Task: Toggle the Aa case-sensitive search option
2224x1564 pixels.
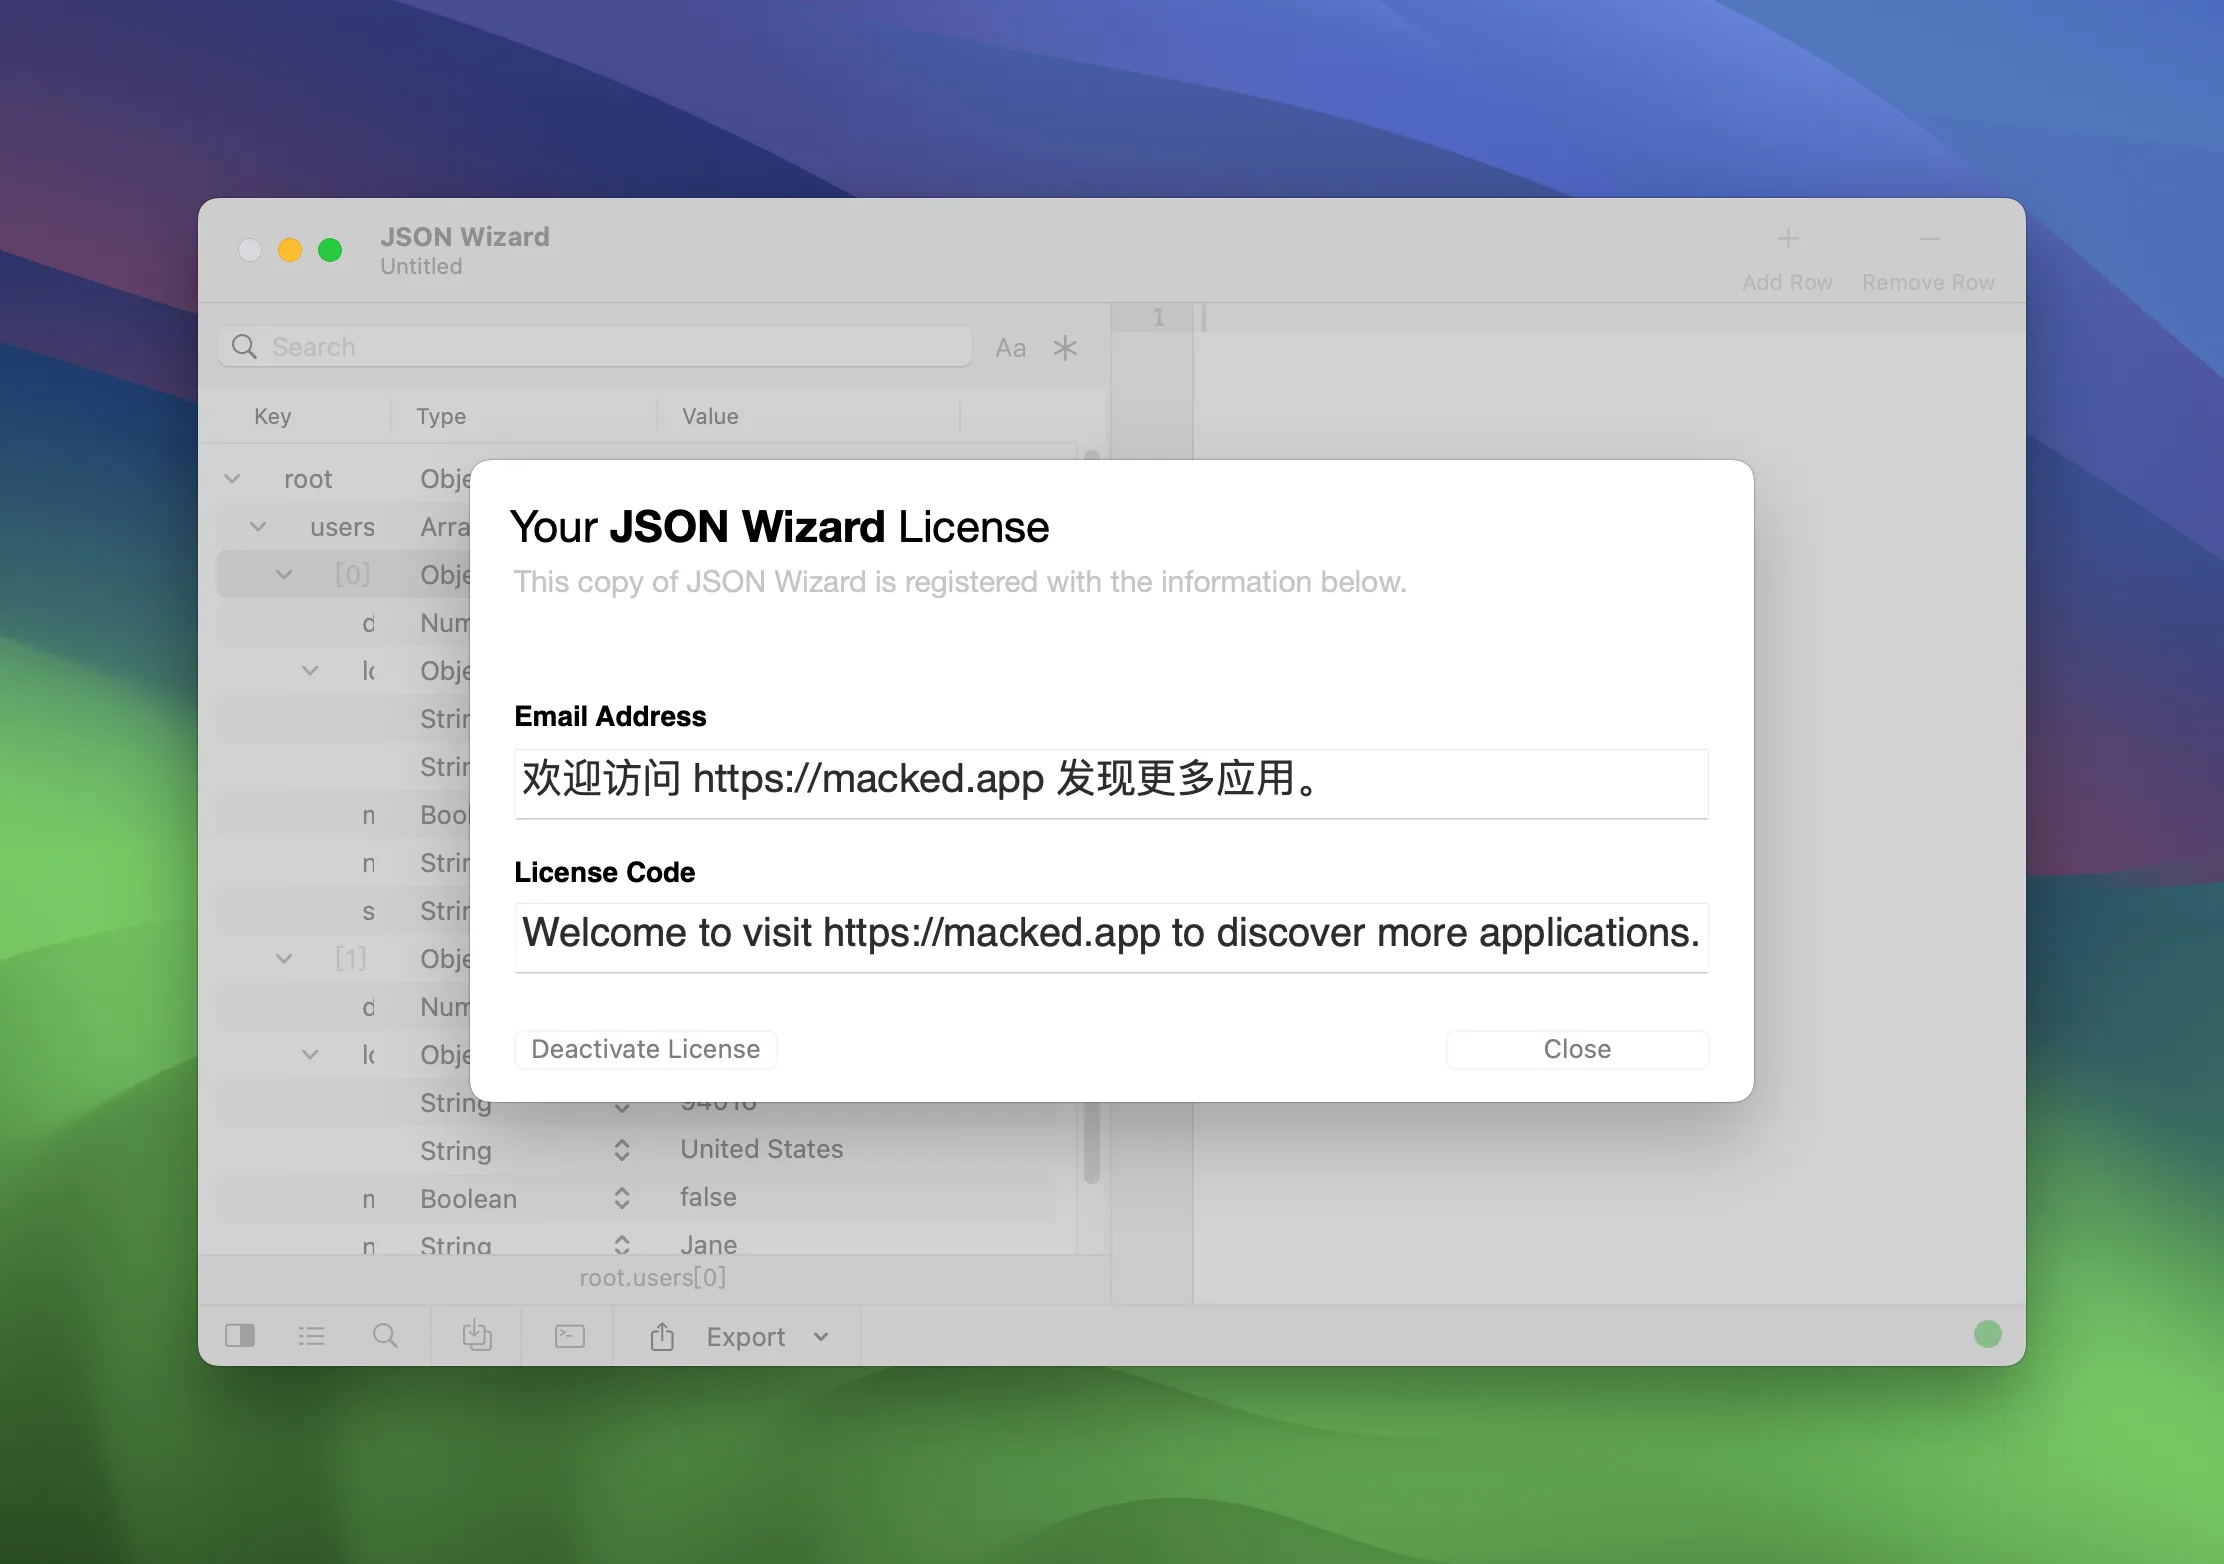Action: (1011, 348)
